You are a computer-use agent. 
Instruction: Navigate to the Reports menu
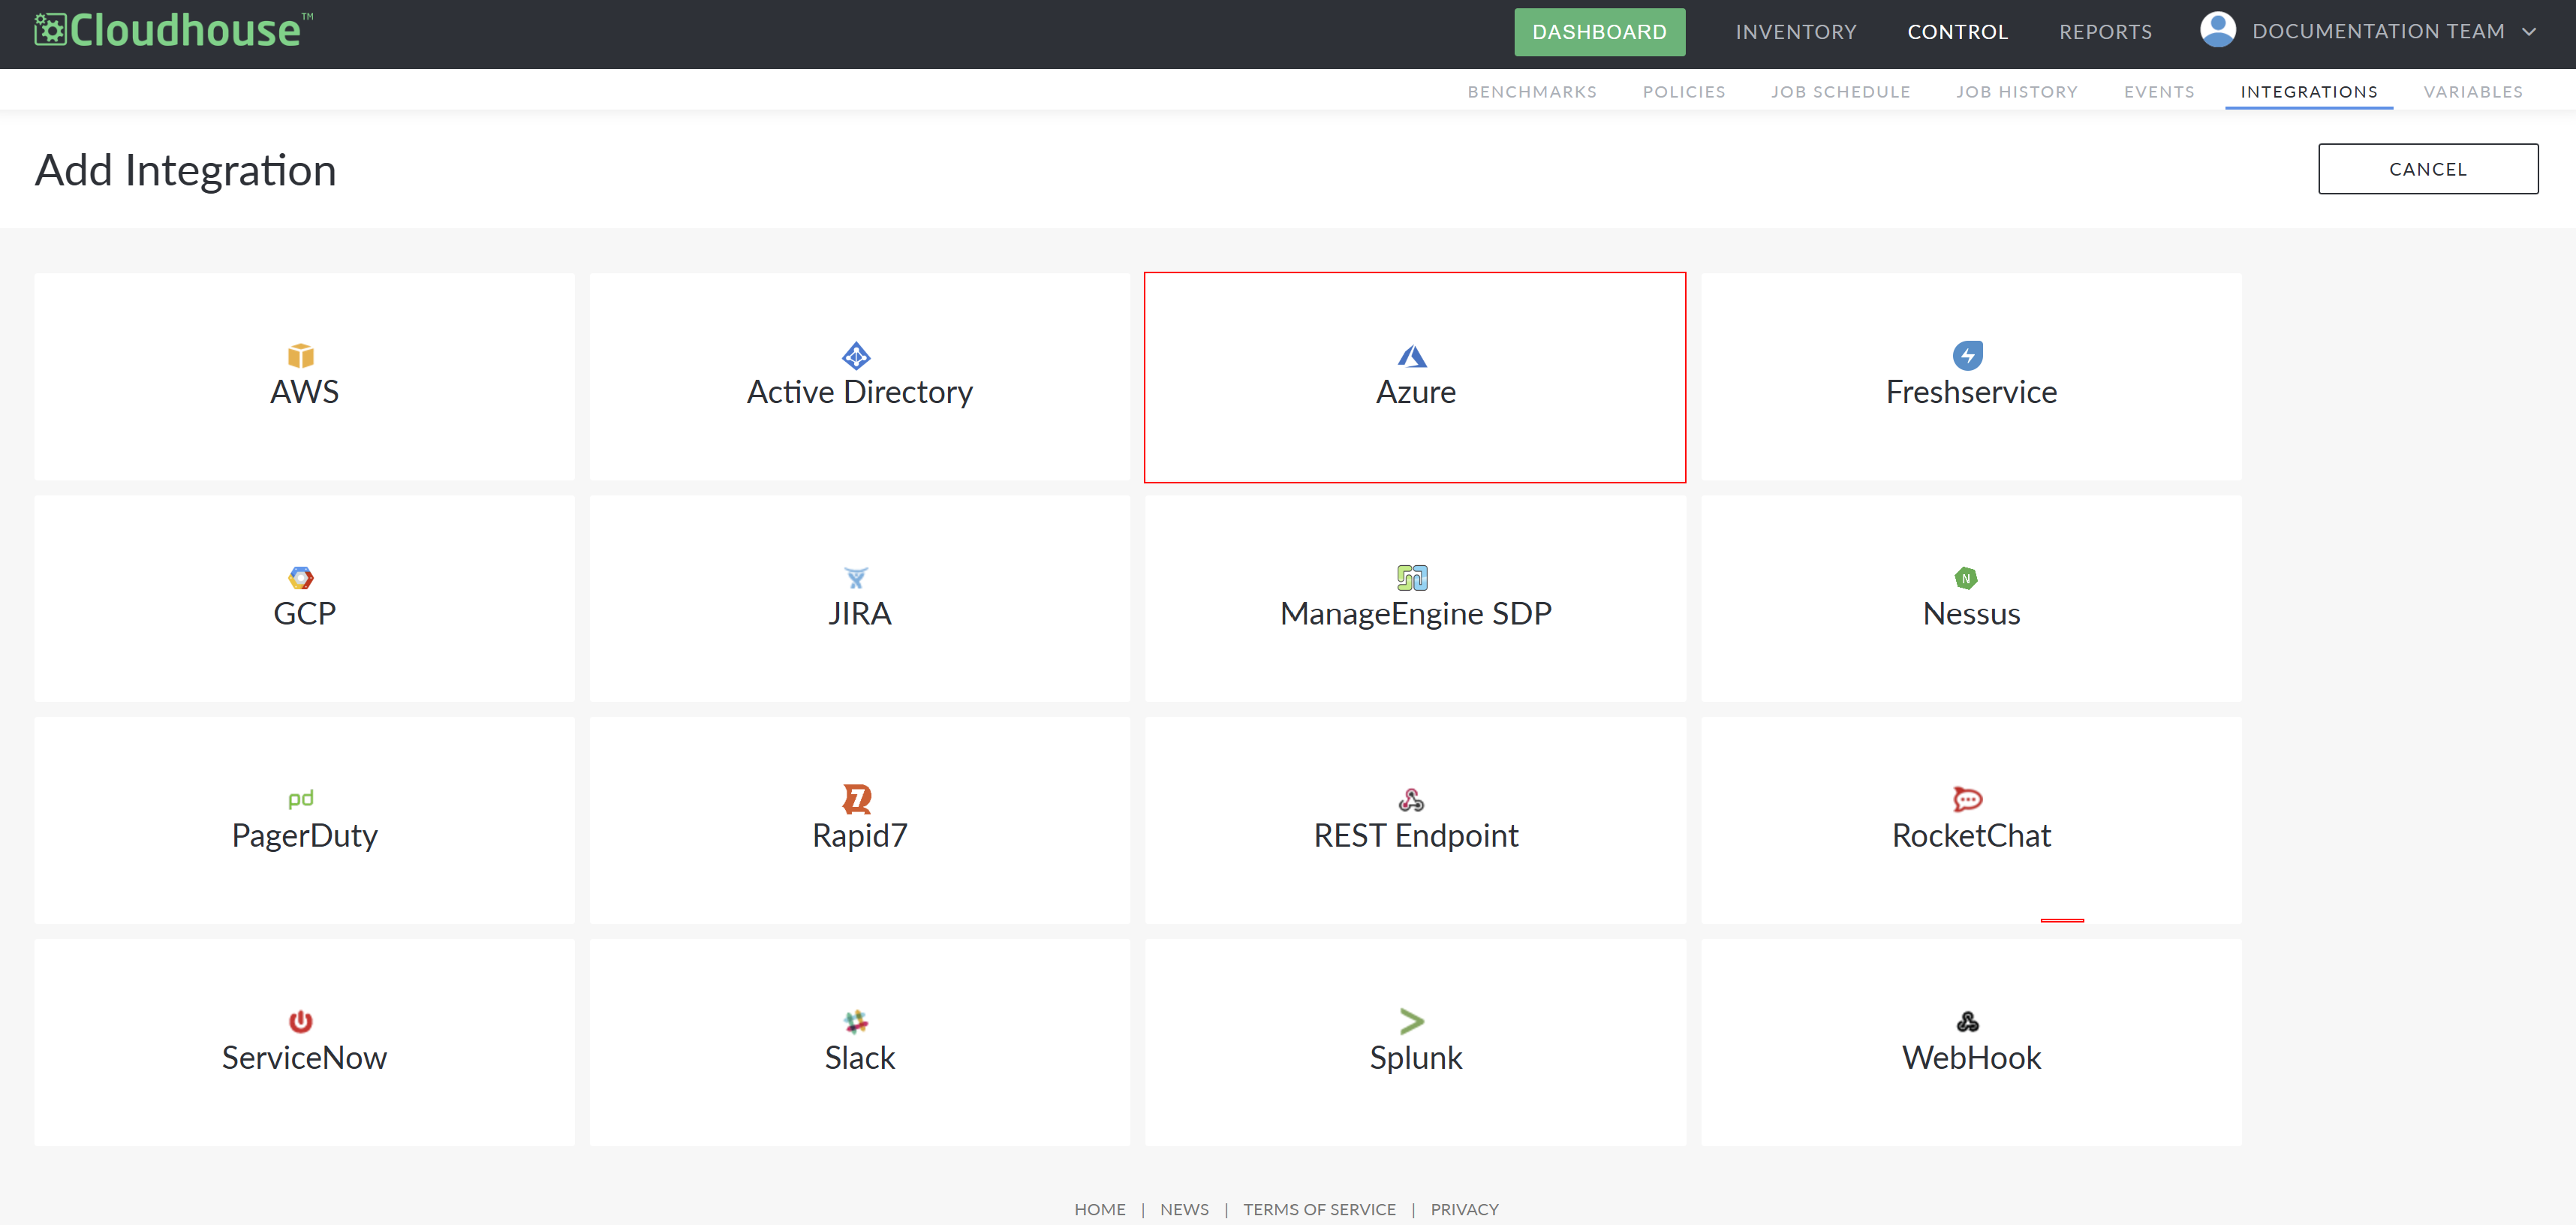click(2105, 32)
